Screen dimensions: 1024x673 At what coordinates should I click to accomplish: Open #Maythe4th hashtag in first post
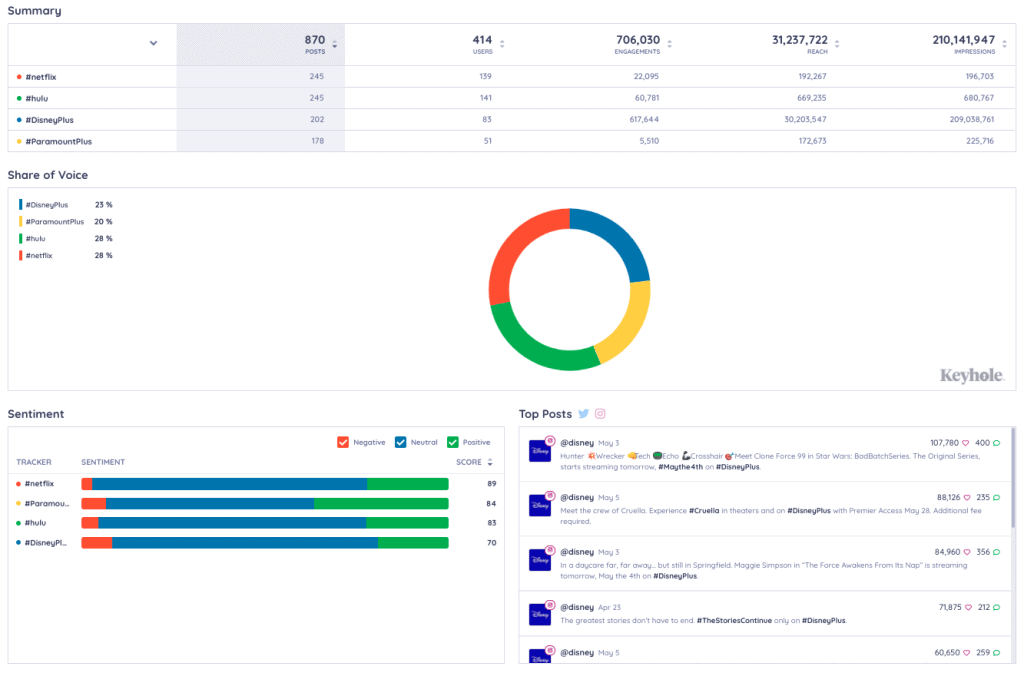click(x=680, y=467)
